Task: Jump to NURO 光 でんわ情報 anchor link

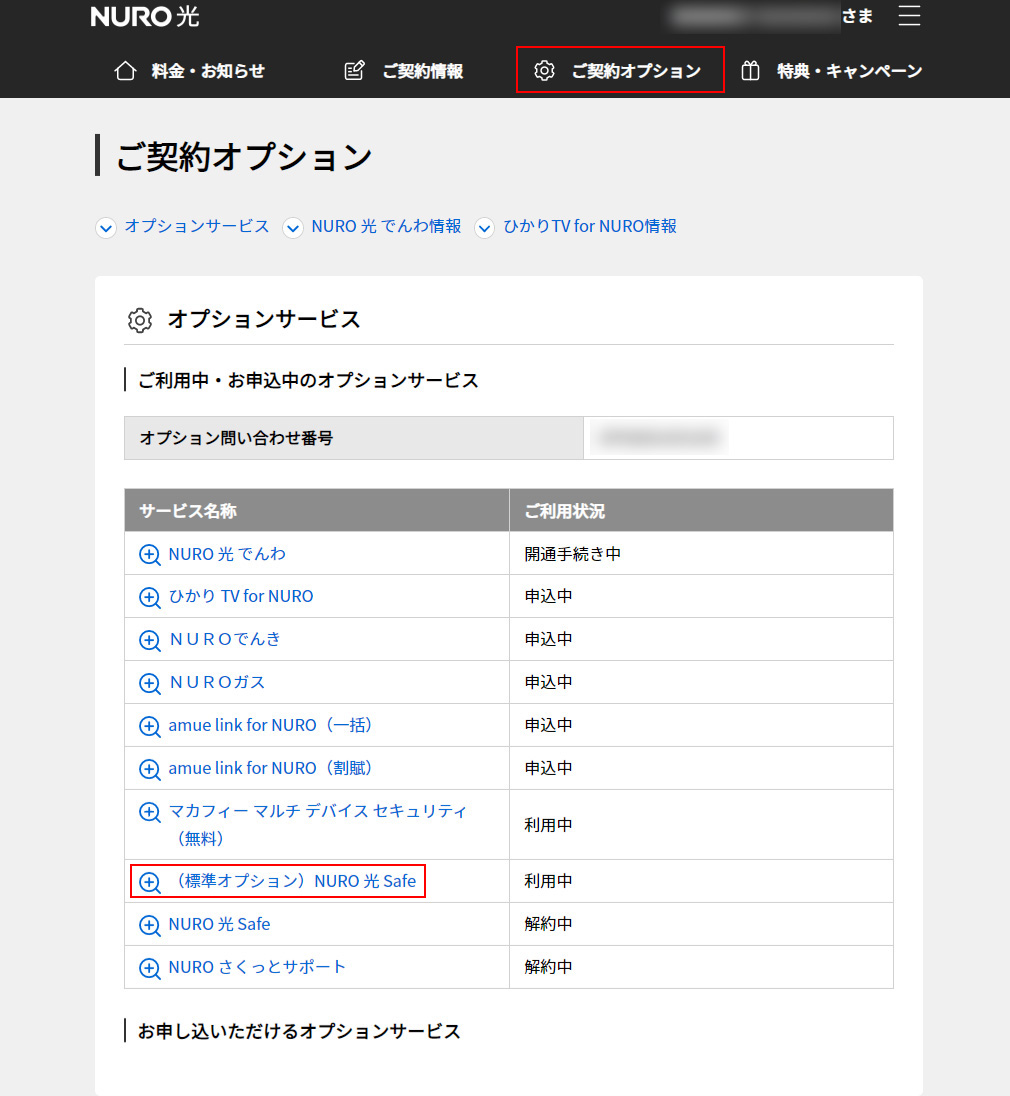Action: (x=386, y=226)
